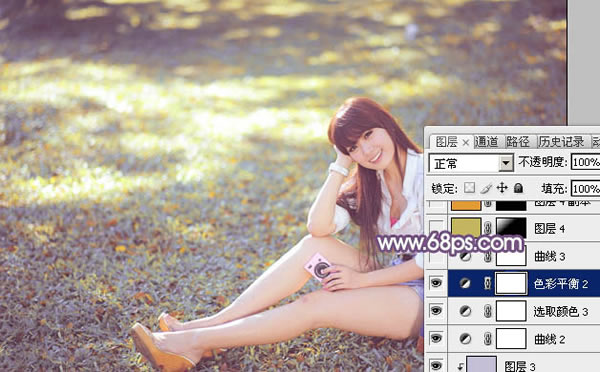Viewport: 600px width, 372px height.
Task: Click mask link icon of 选取颜色 3
Action: coord(488,311)
